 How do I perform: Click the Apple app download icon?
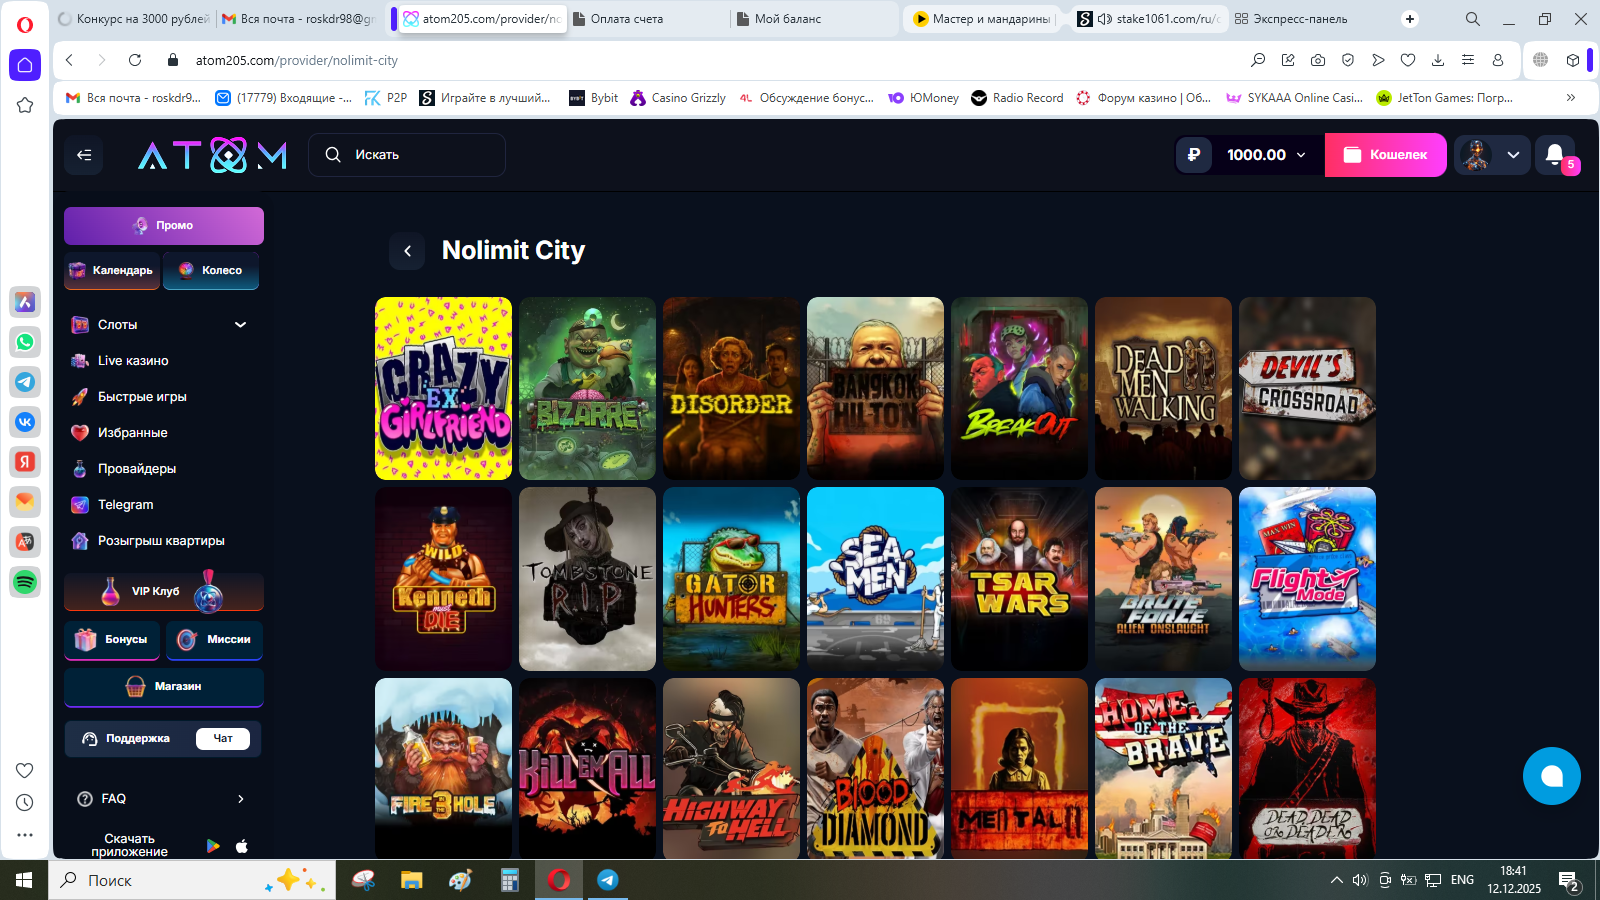(242, 846)
